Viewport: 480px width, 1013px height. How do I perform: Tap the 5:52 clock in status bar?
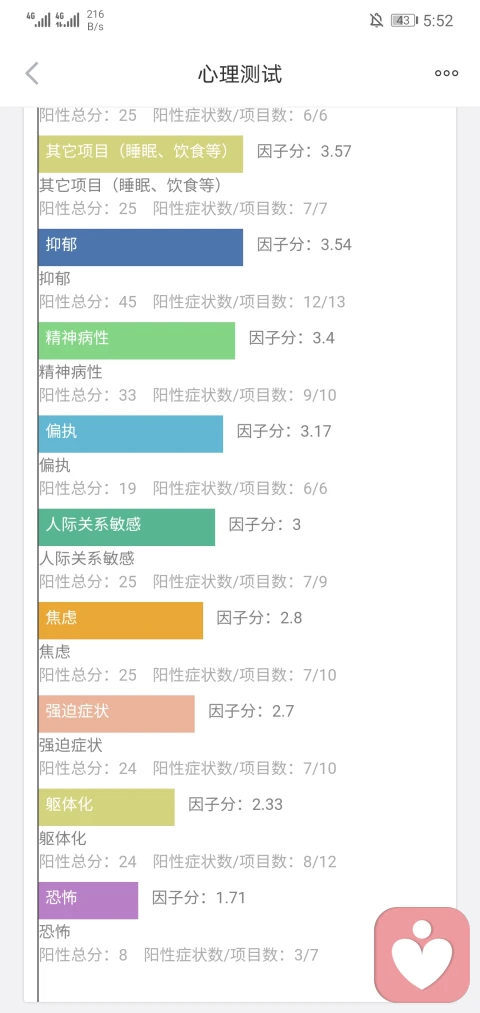coord(438,21)
